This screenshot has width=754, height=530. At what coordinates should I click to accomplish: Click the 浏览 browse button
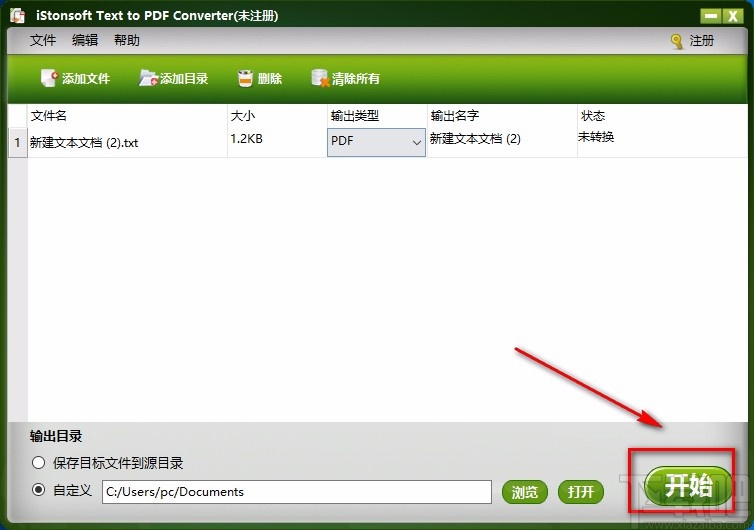click(524, 492)
